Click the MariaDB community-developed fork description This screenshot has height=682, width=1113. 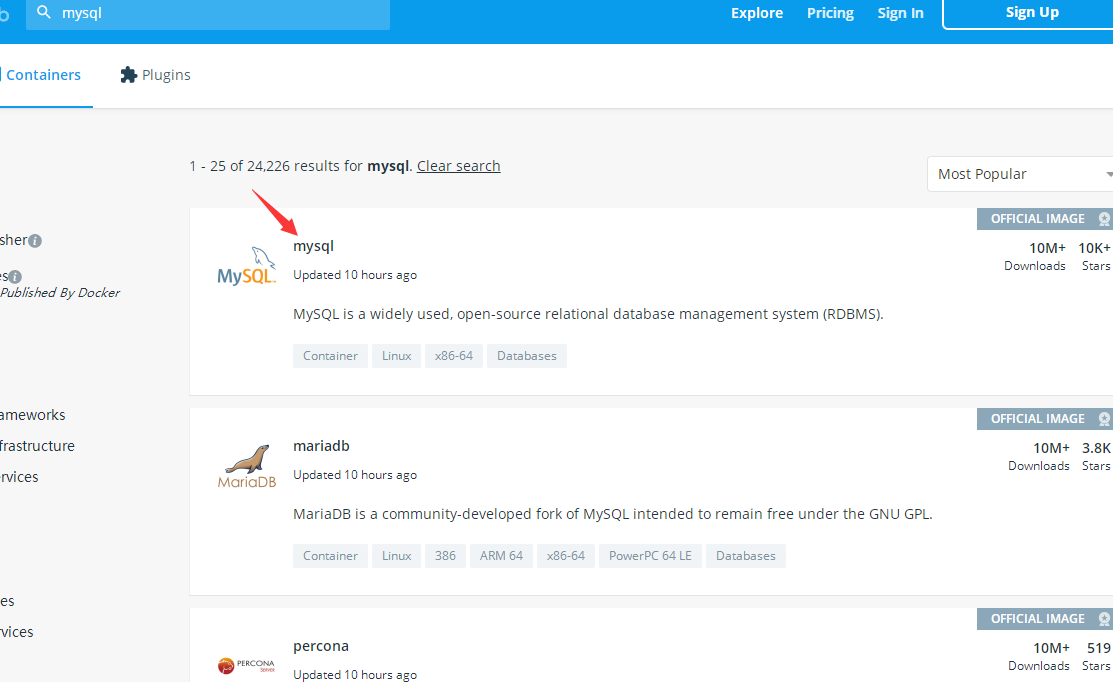click(x=613, y=514)
